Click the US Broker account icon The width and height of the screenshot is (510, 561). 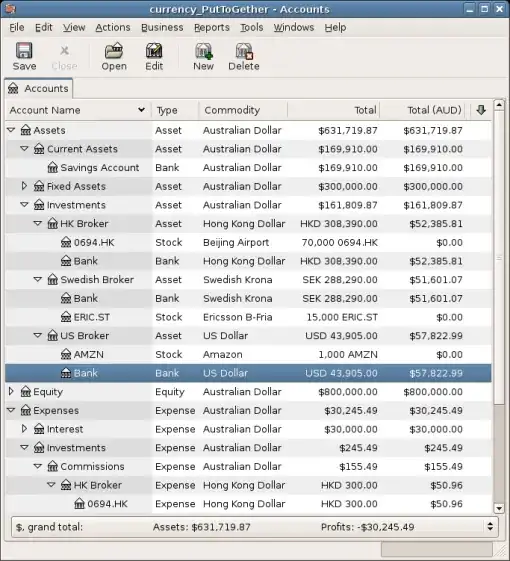(53, 336)
